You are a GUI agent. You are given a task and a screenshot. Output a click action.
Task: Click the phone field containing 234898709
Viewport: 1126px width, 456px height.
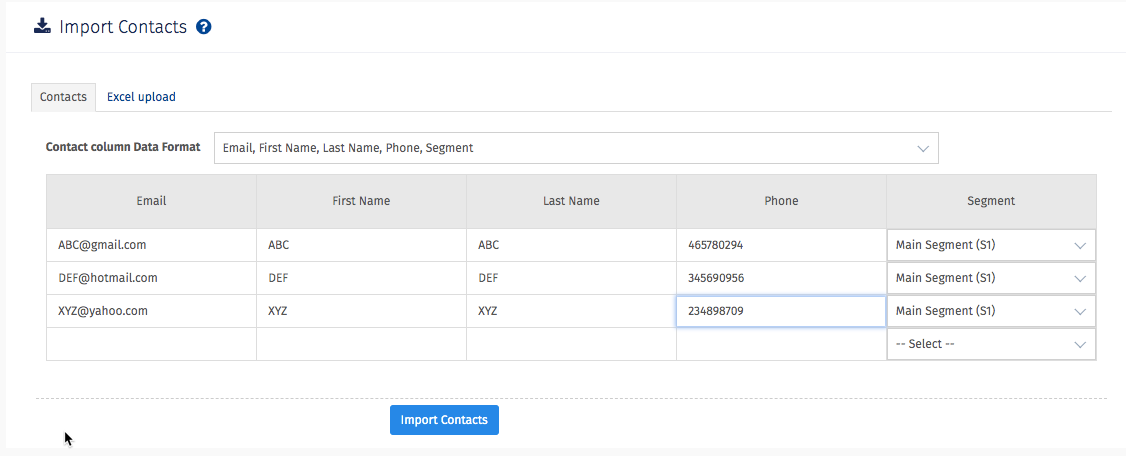[x=781, y=311]
